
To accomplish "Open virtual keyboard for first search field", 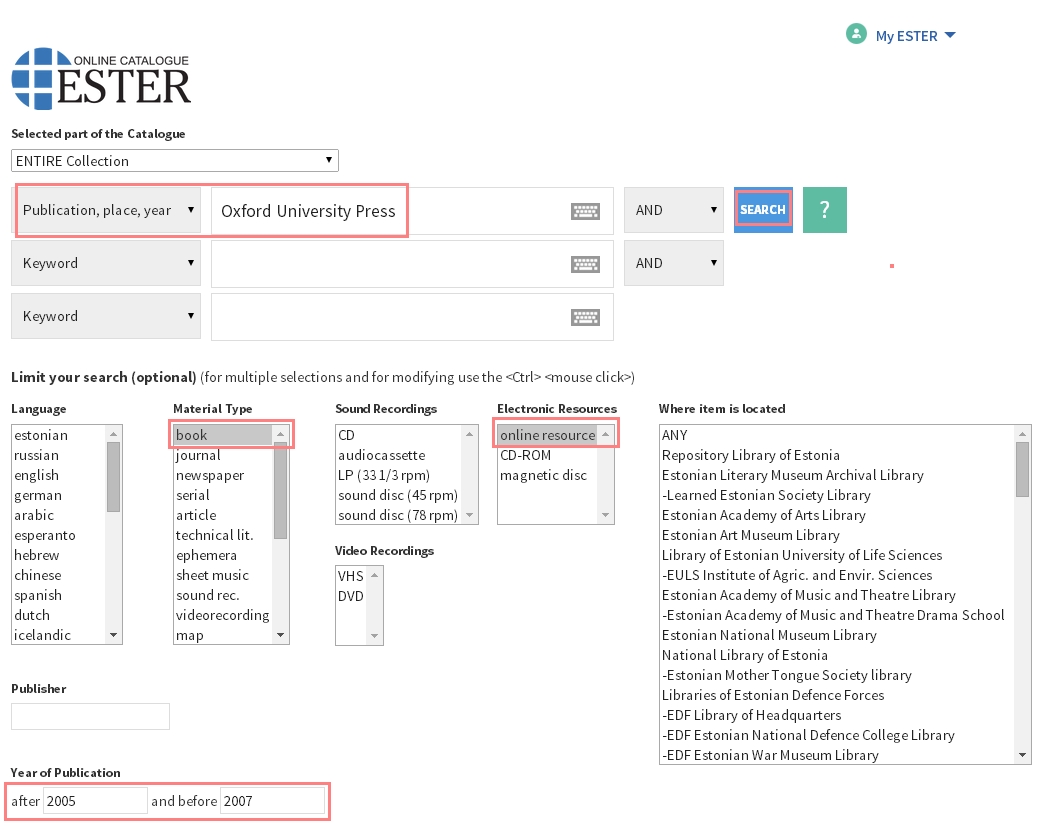I will click(585, 211).
